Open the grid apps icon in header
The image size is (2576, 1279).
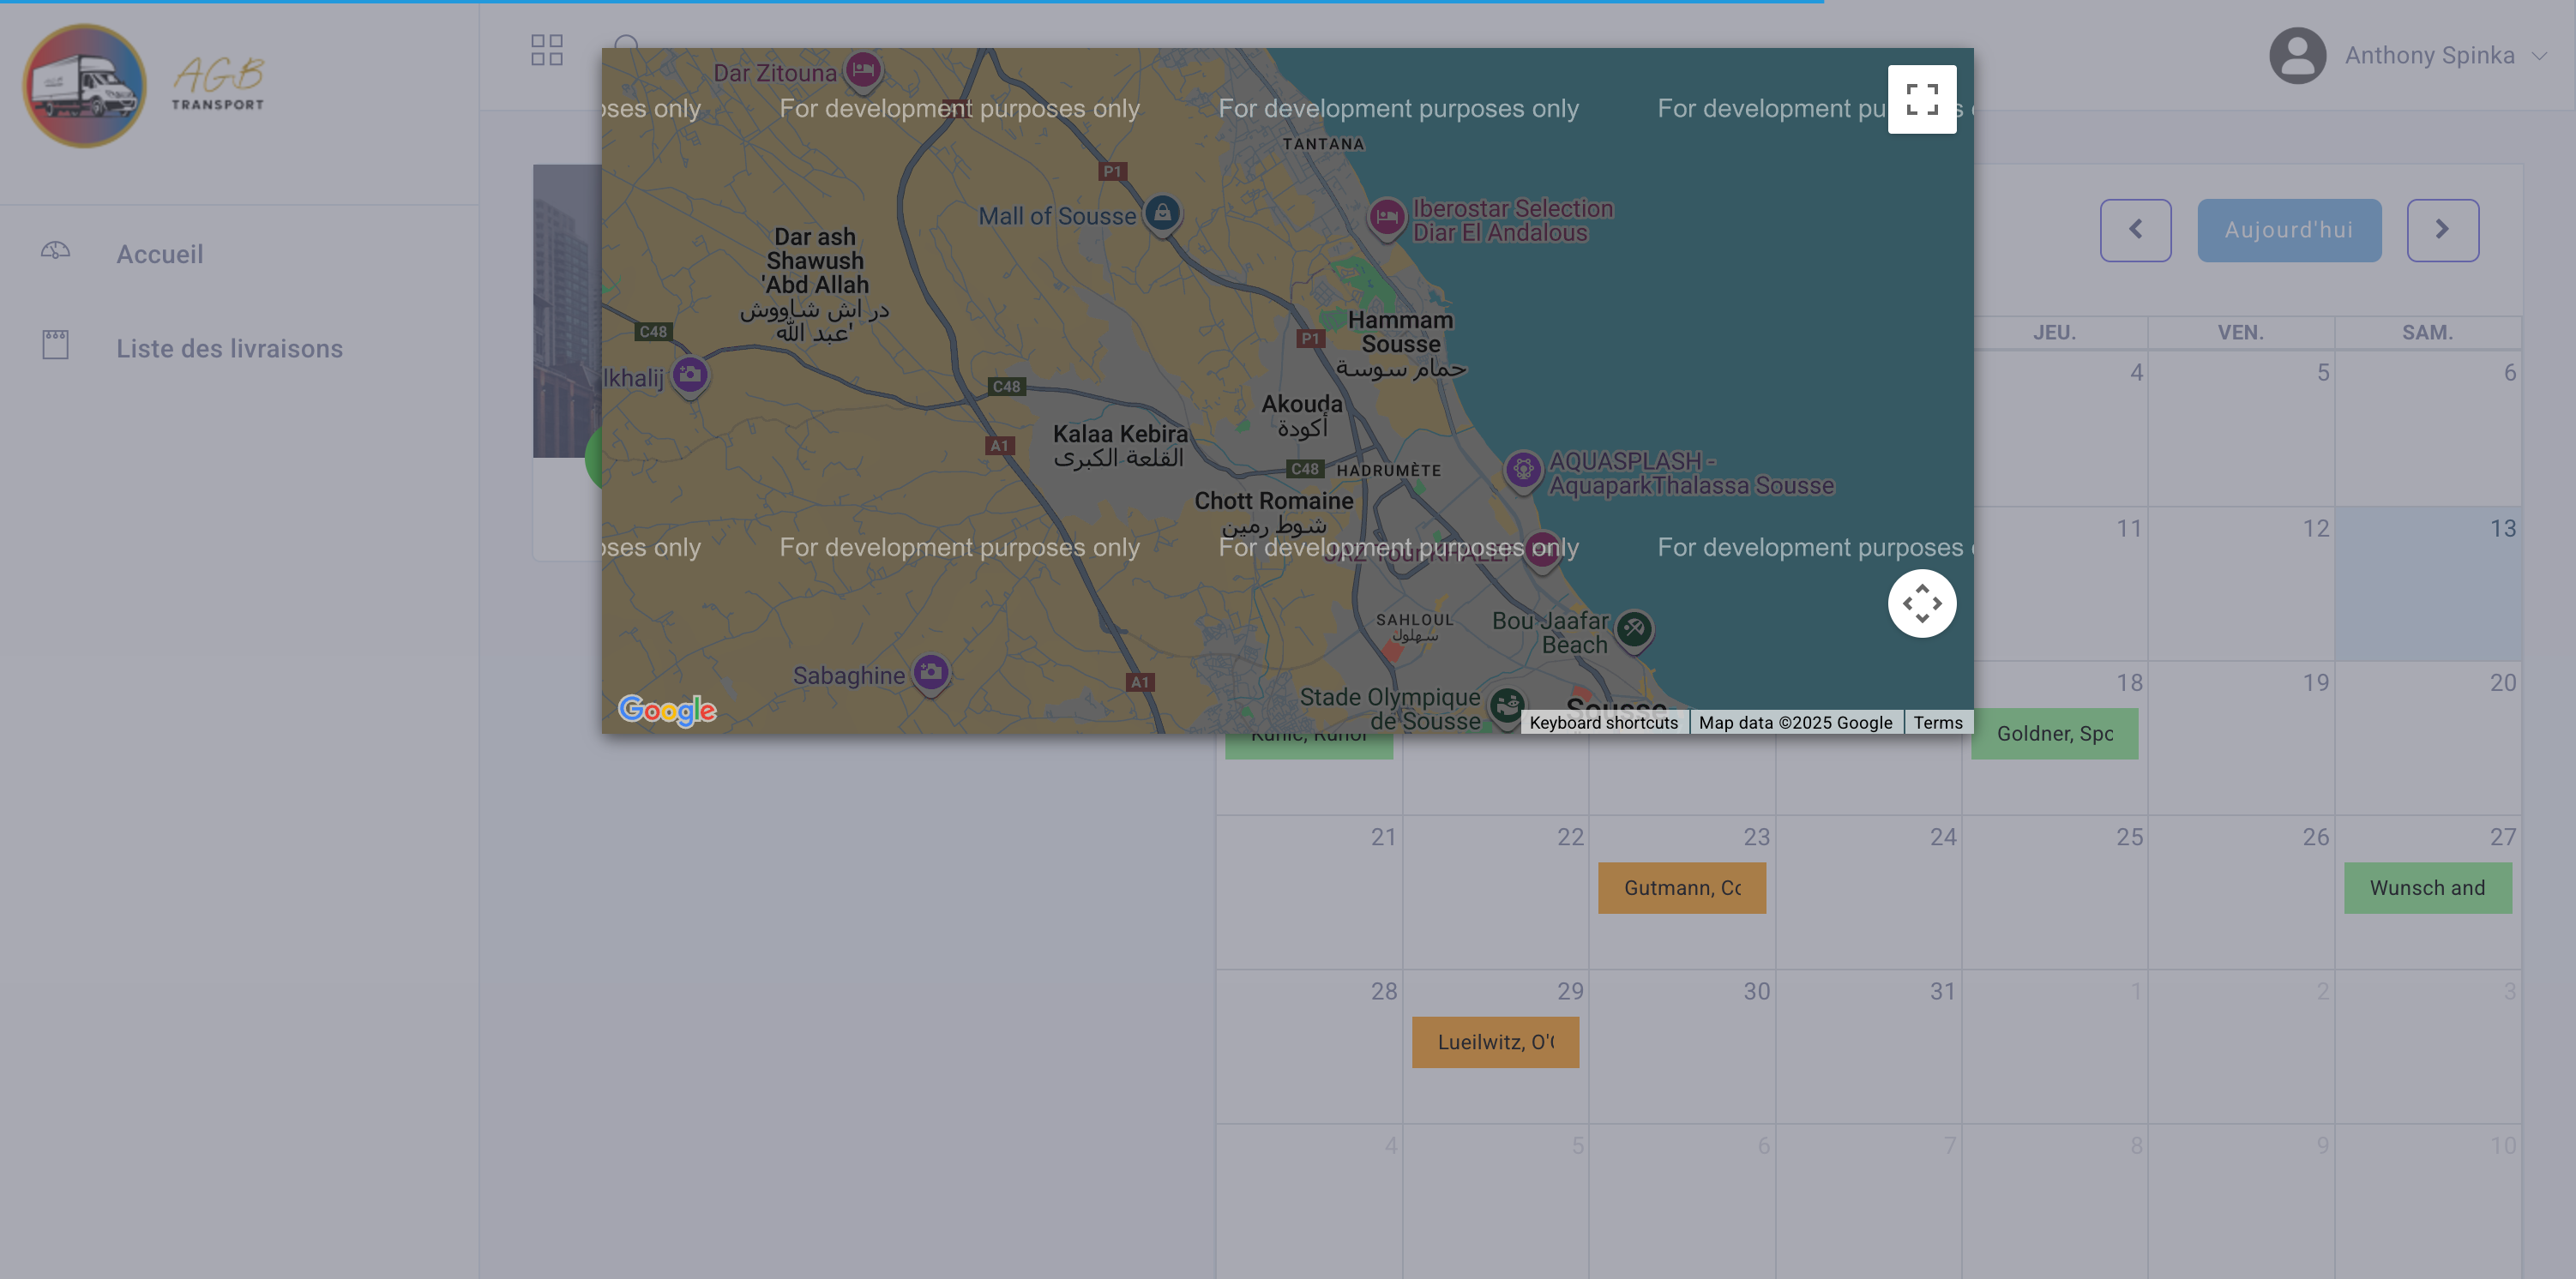click(547, 50)
